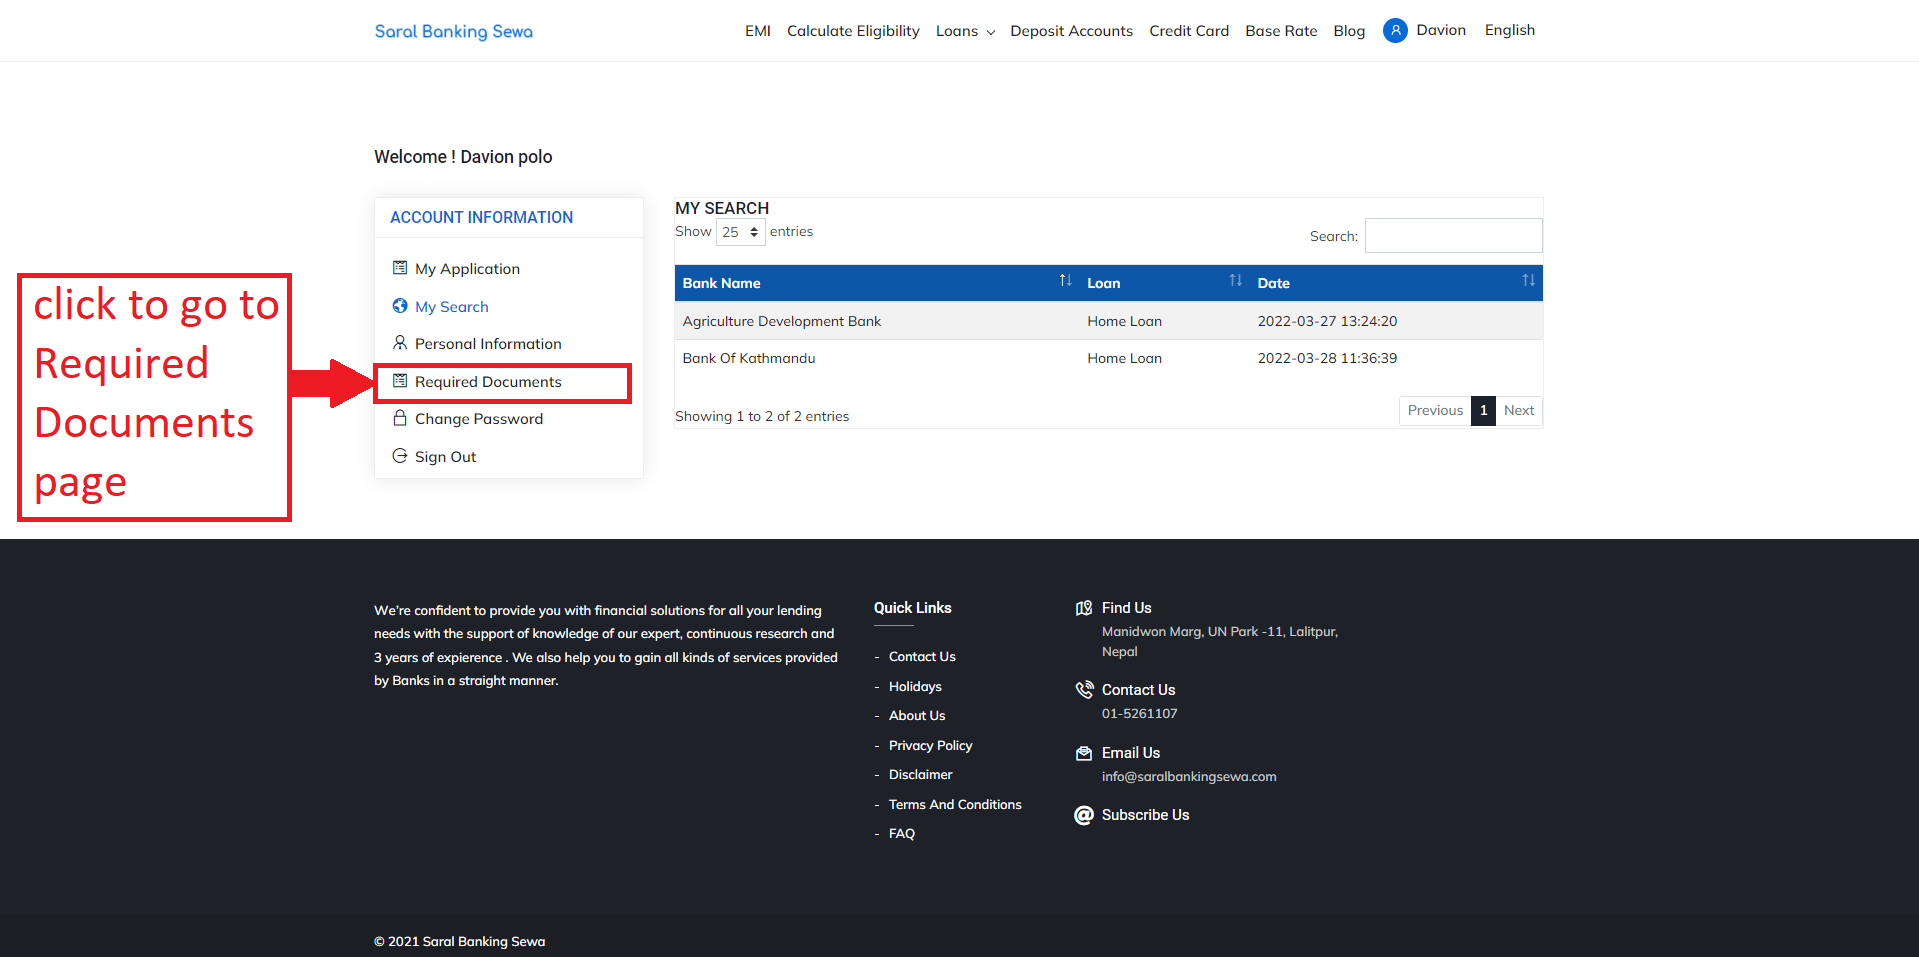Visit the Blog from the navigation

pos(1349,31)
